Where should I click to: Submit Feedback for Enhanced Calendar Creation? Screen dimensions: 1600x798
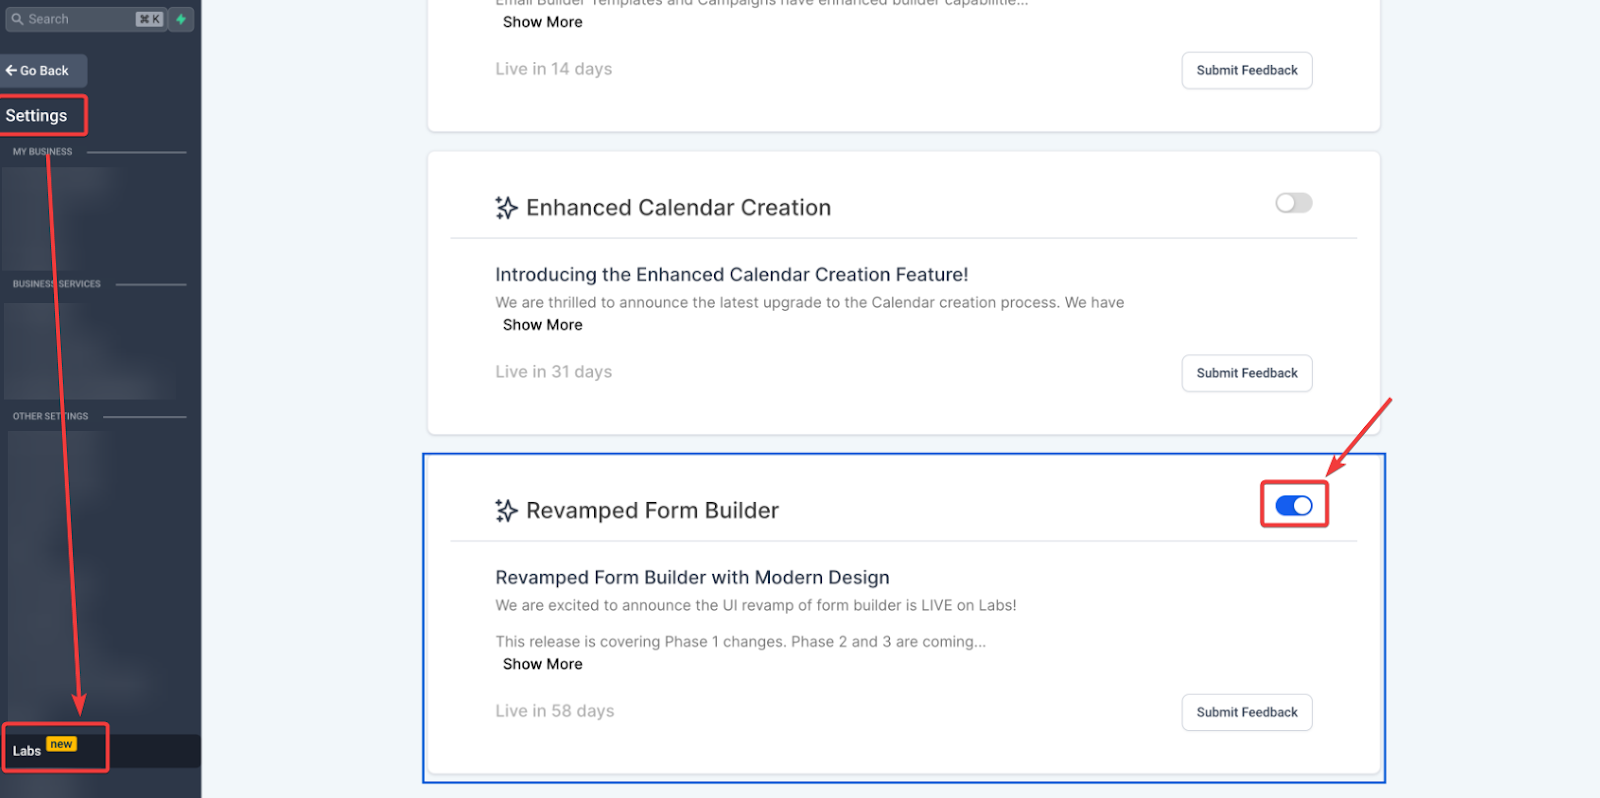click(1247, 373)
